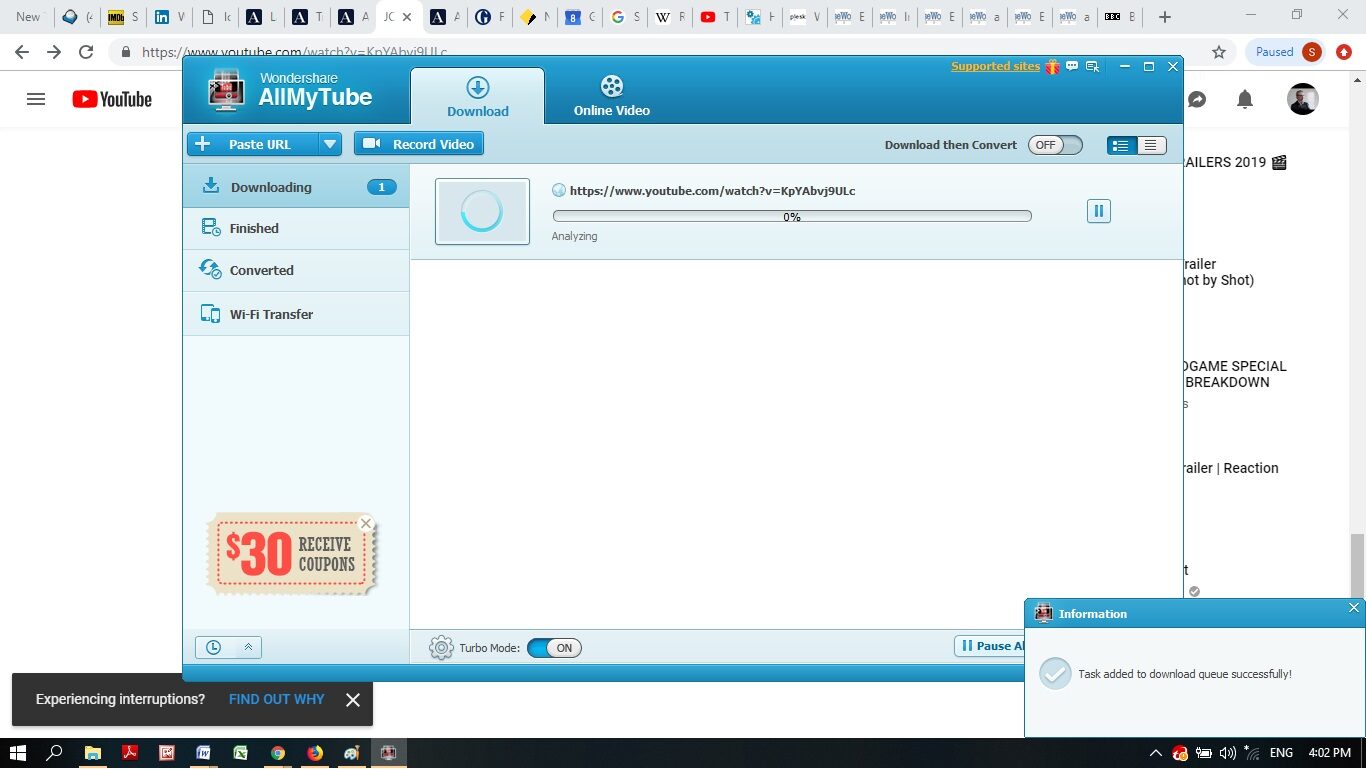Switch to the Online Video tab

pyautogui.click(x=612, y=96)
